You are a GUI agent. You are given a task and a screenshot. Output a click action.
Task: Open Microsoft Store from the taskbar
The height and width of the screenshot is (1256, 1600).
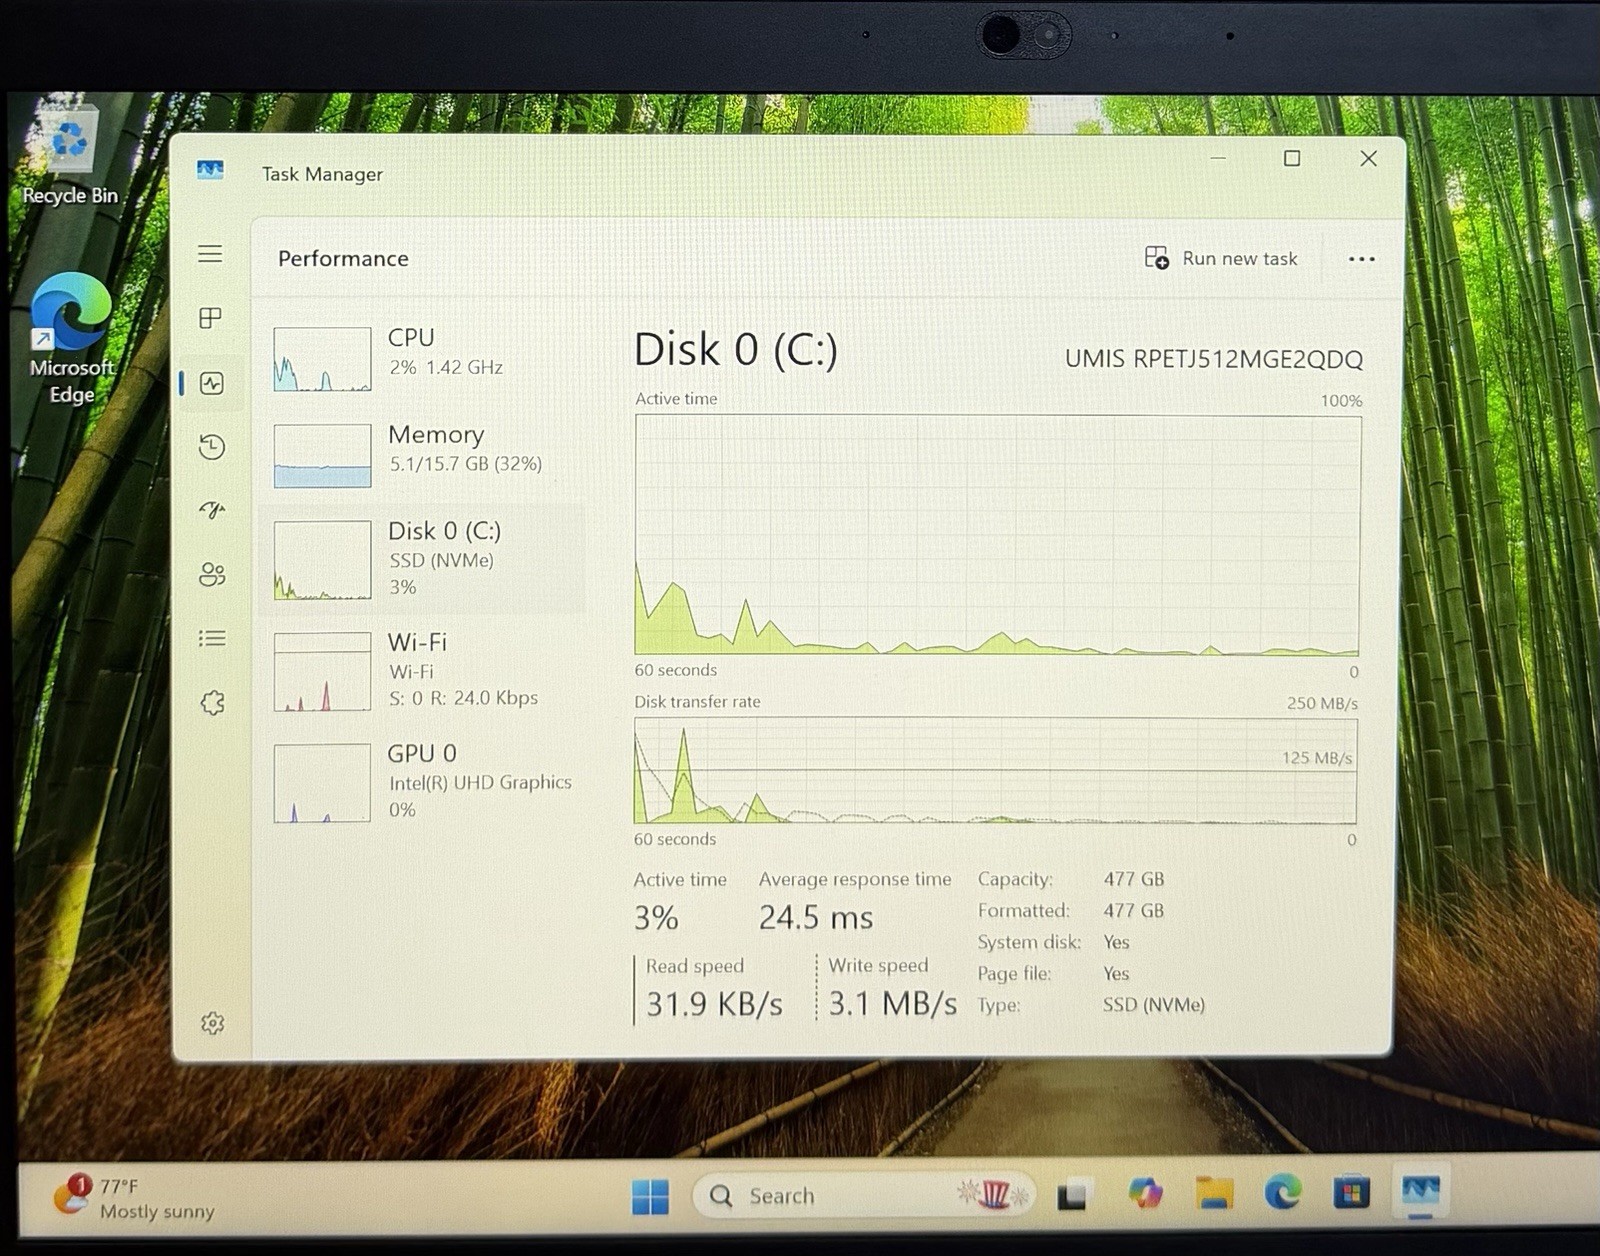(x=1351, y=1192)
